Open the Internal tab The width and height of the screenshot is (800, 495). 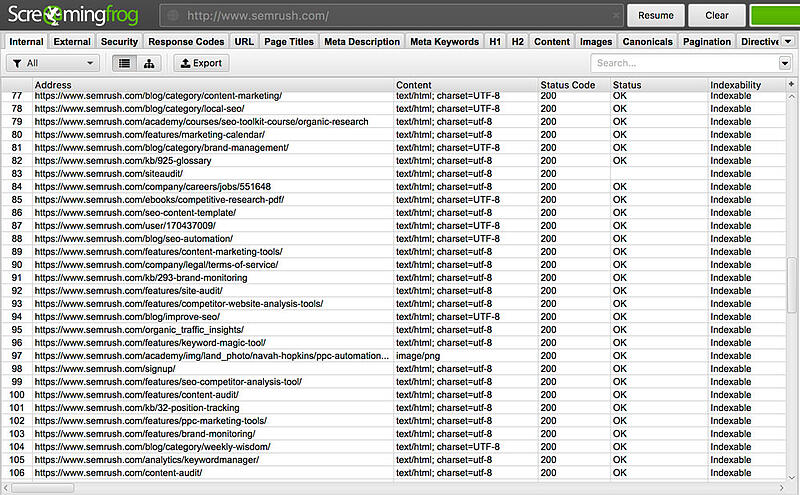(x=26, y=42)
